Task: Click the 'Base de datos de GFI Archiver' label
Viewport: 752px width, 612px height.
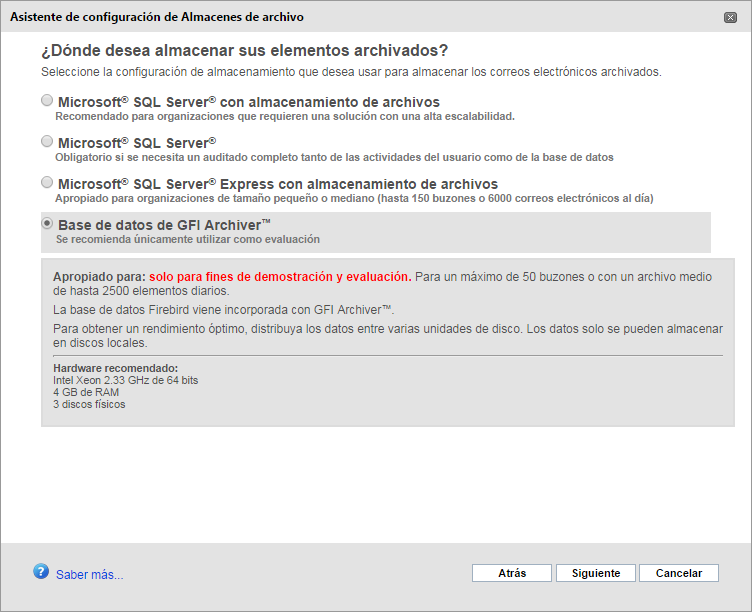Action: 164,225
